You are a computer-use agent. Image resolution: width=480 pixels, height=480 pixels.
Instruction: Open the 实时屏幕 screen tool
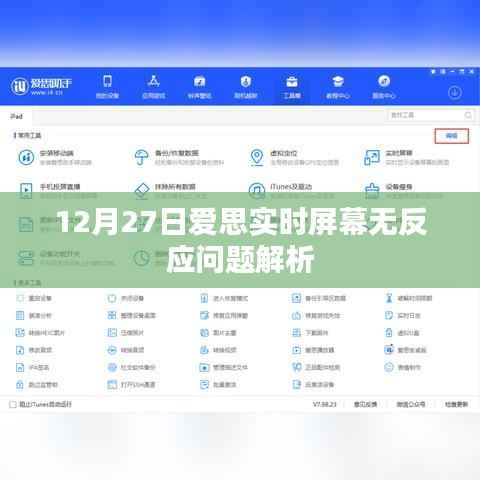[x=407, y=157]
